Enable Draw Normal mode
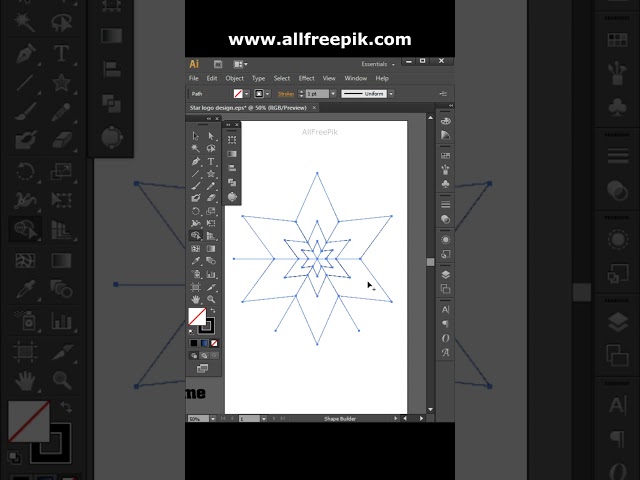Viewport: 640px width, 480px height. (194, 356)
